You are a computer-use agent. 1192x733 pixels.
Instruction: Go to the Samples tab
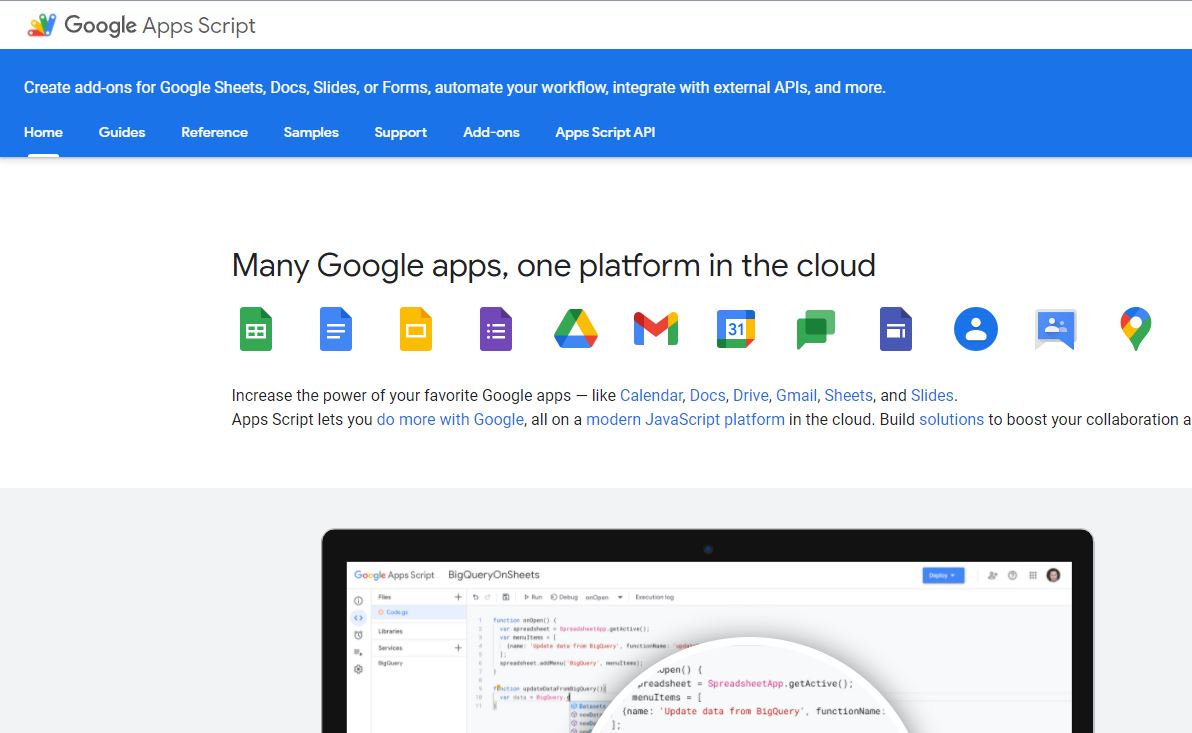click(311, 132)
